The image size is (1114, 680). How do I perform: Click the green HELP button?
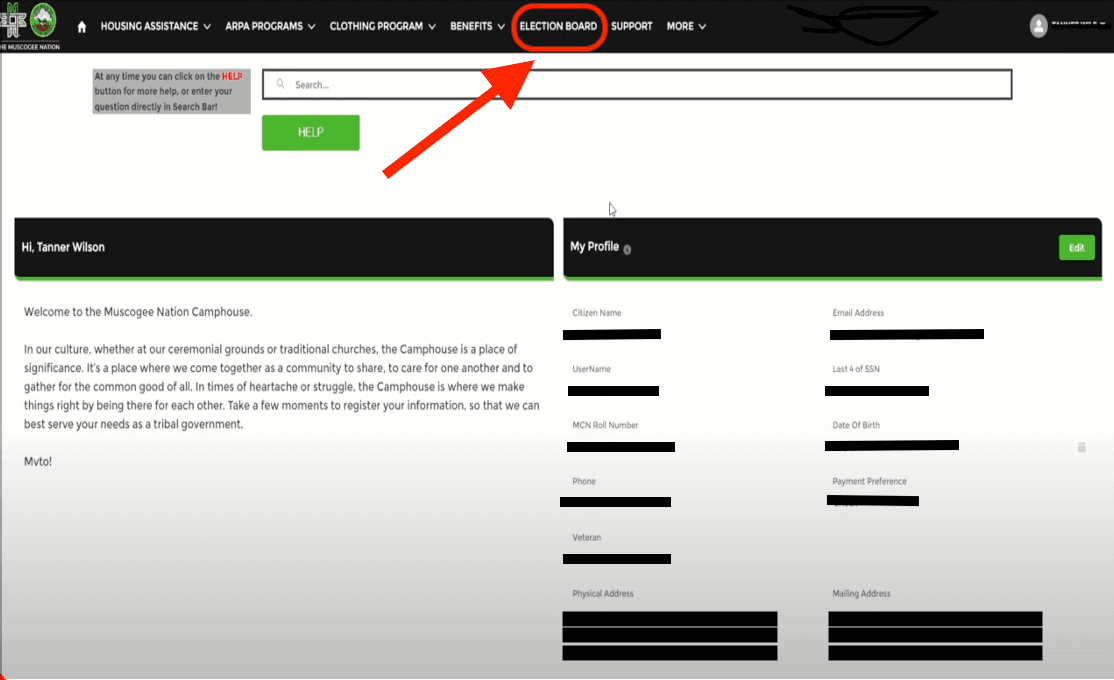pyautogui.click(x=310, y=132)
